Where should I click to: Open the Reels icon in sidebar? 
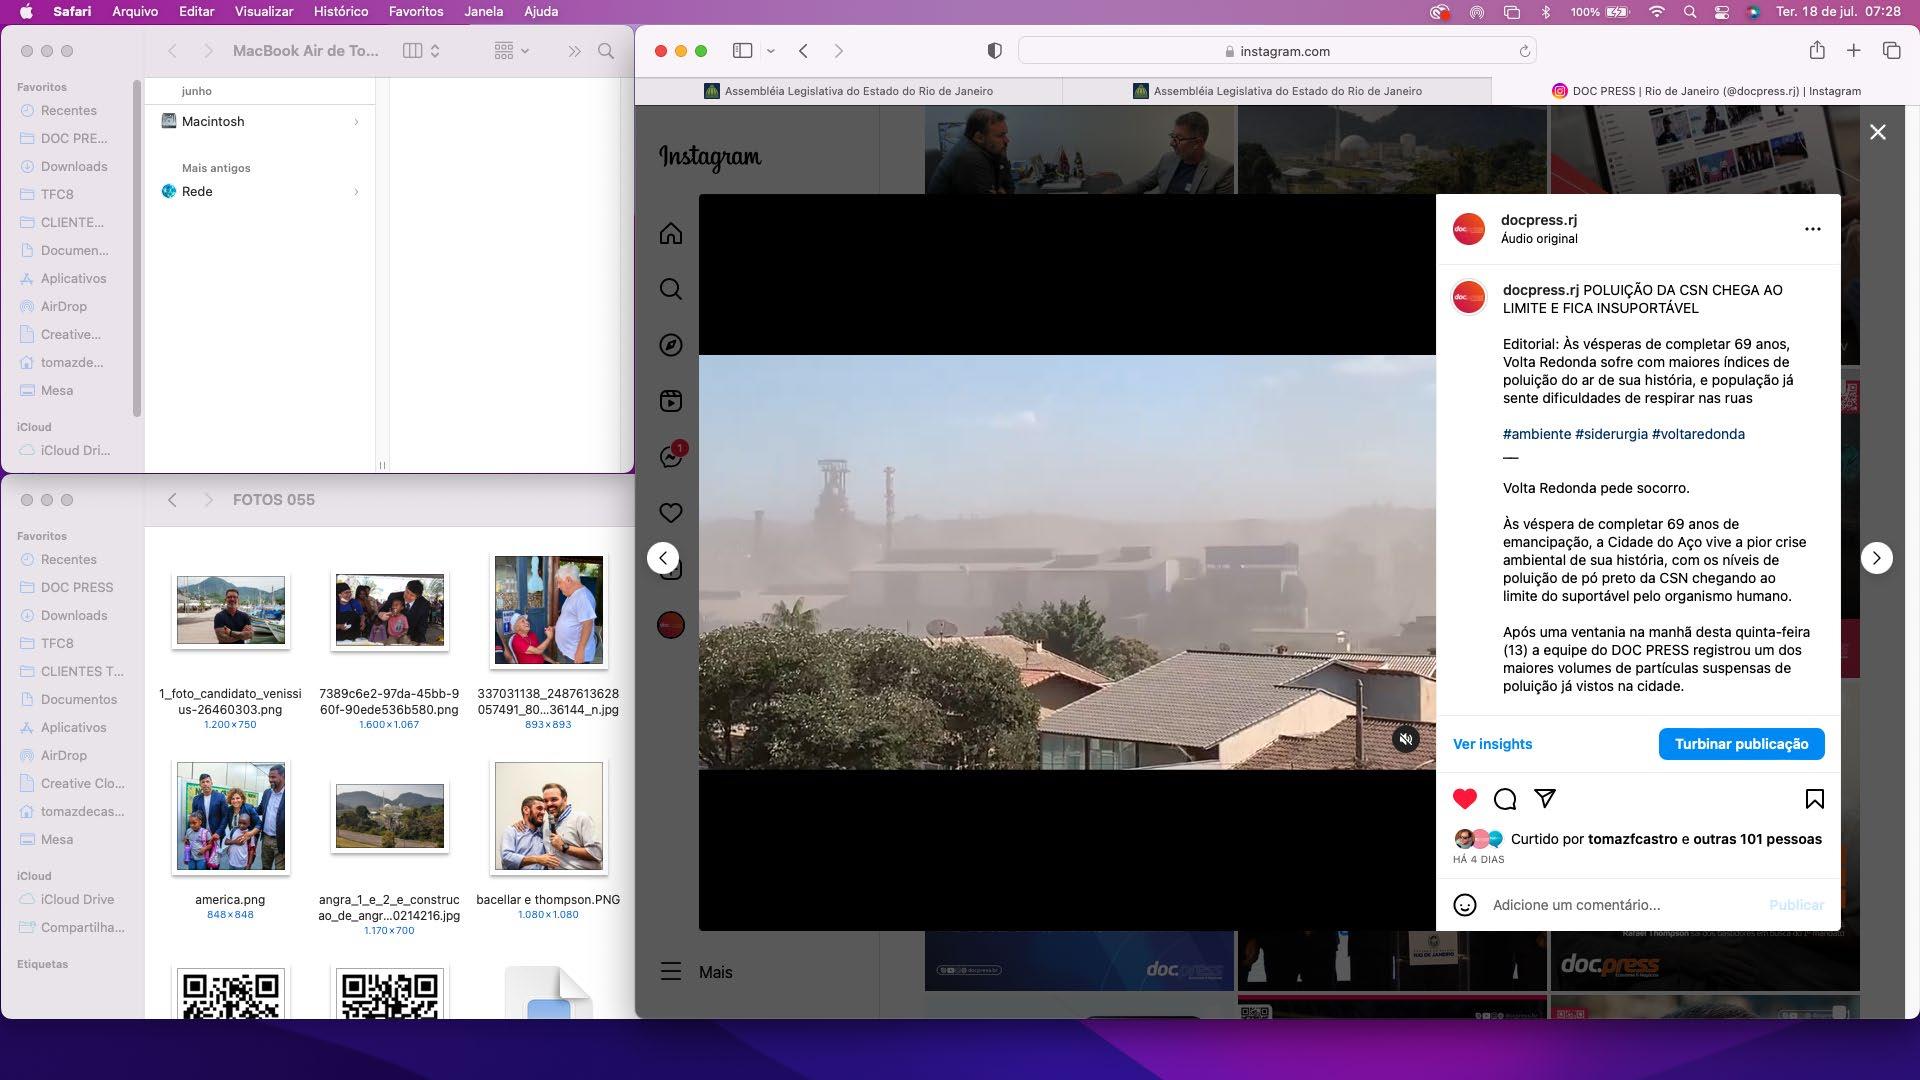pos(671,401)
